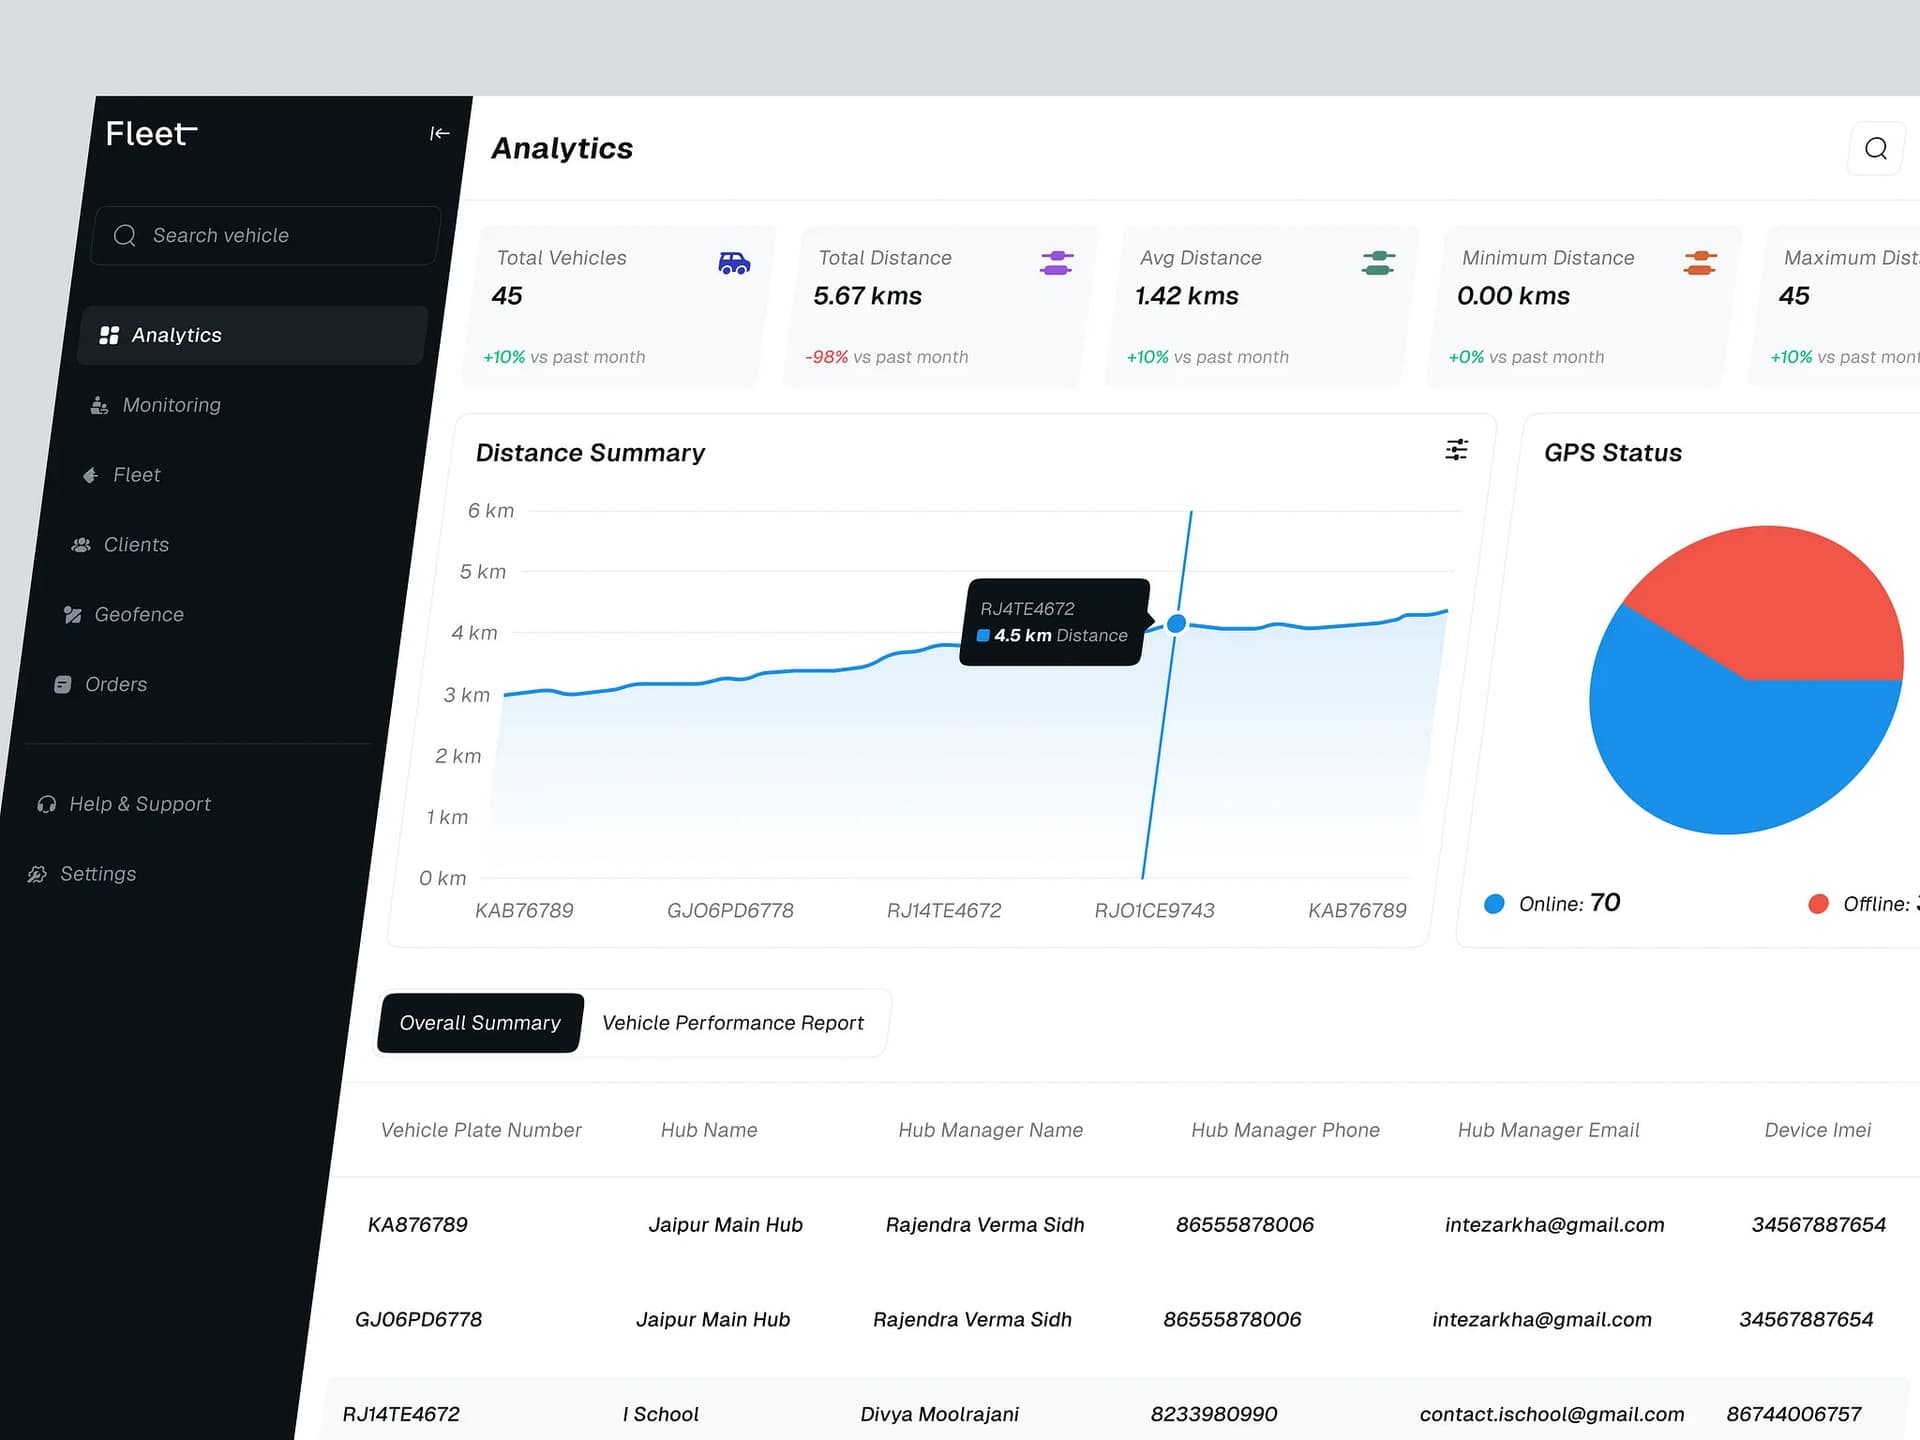1920x1440 pixels.
Task: Click the green icon on Avg Distance card
Action: click(x=1378, y=263)
